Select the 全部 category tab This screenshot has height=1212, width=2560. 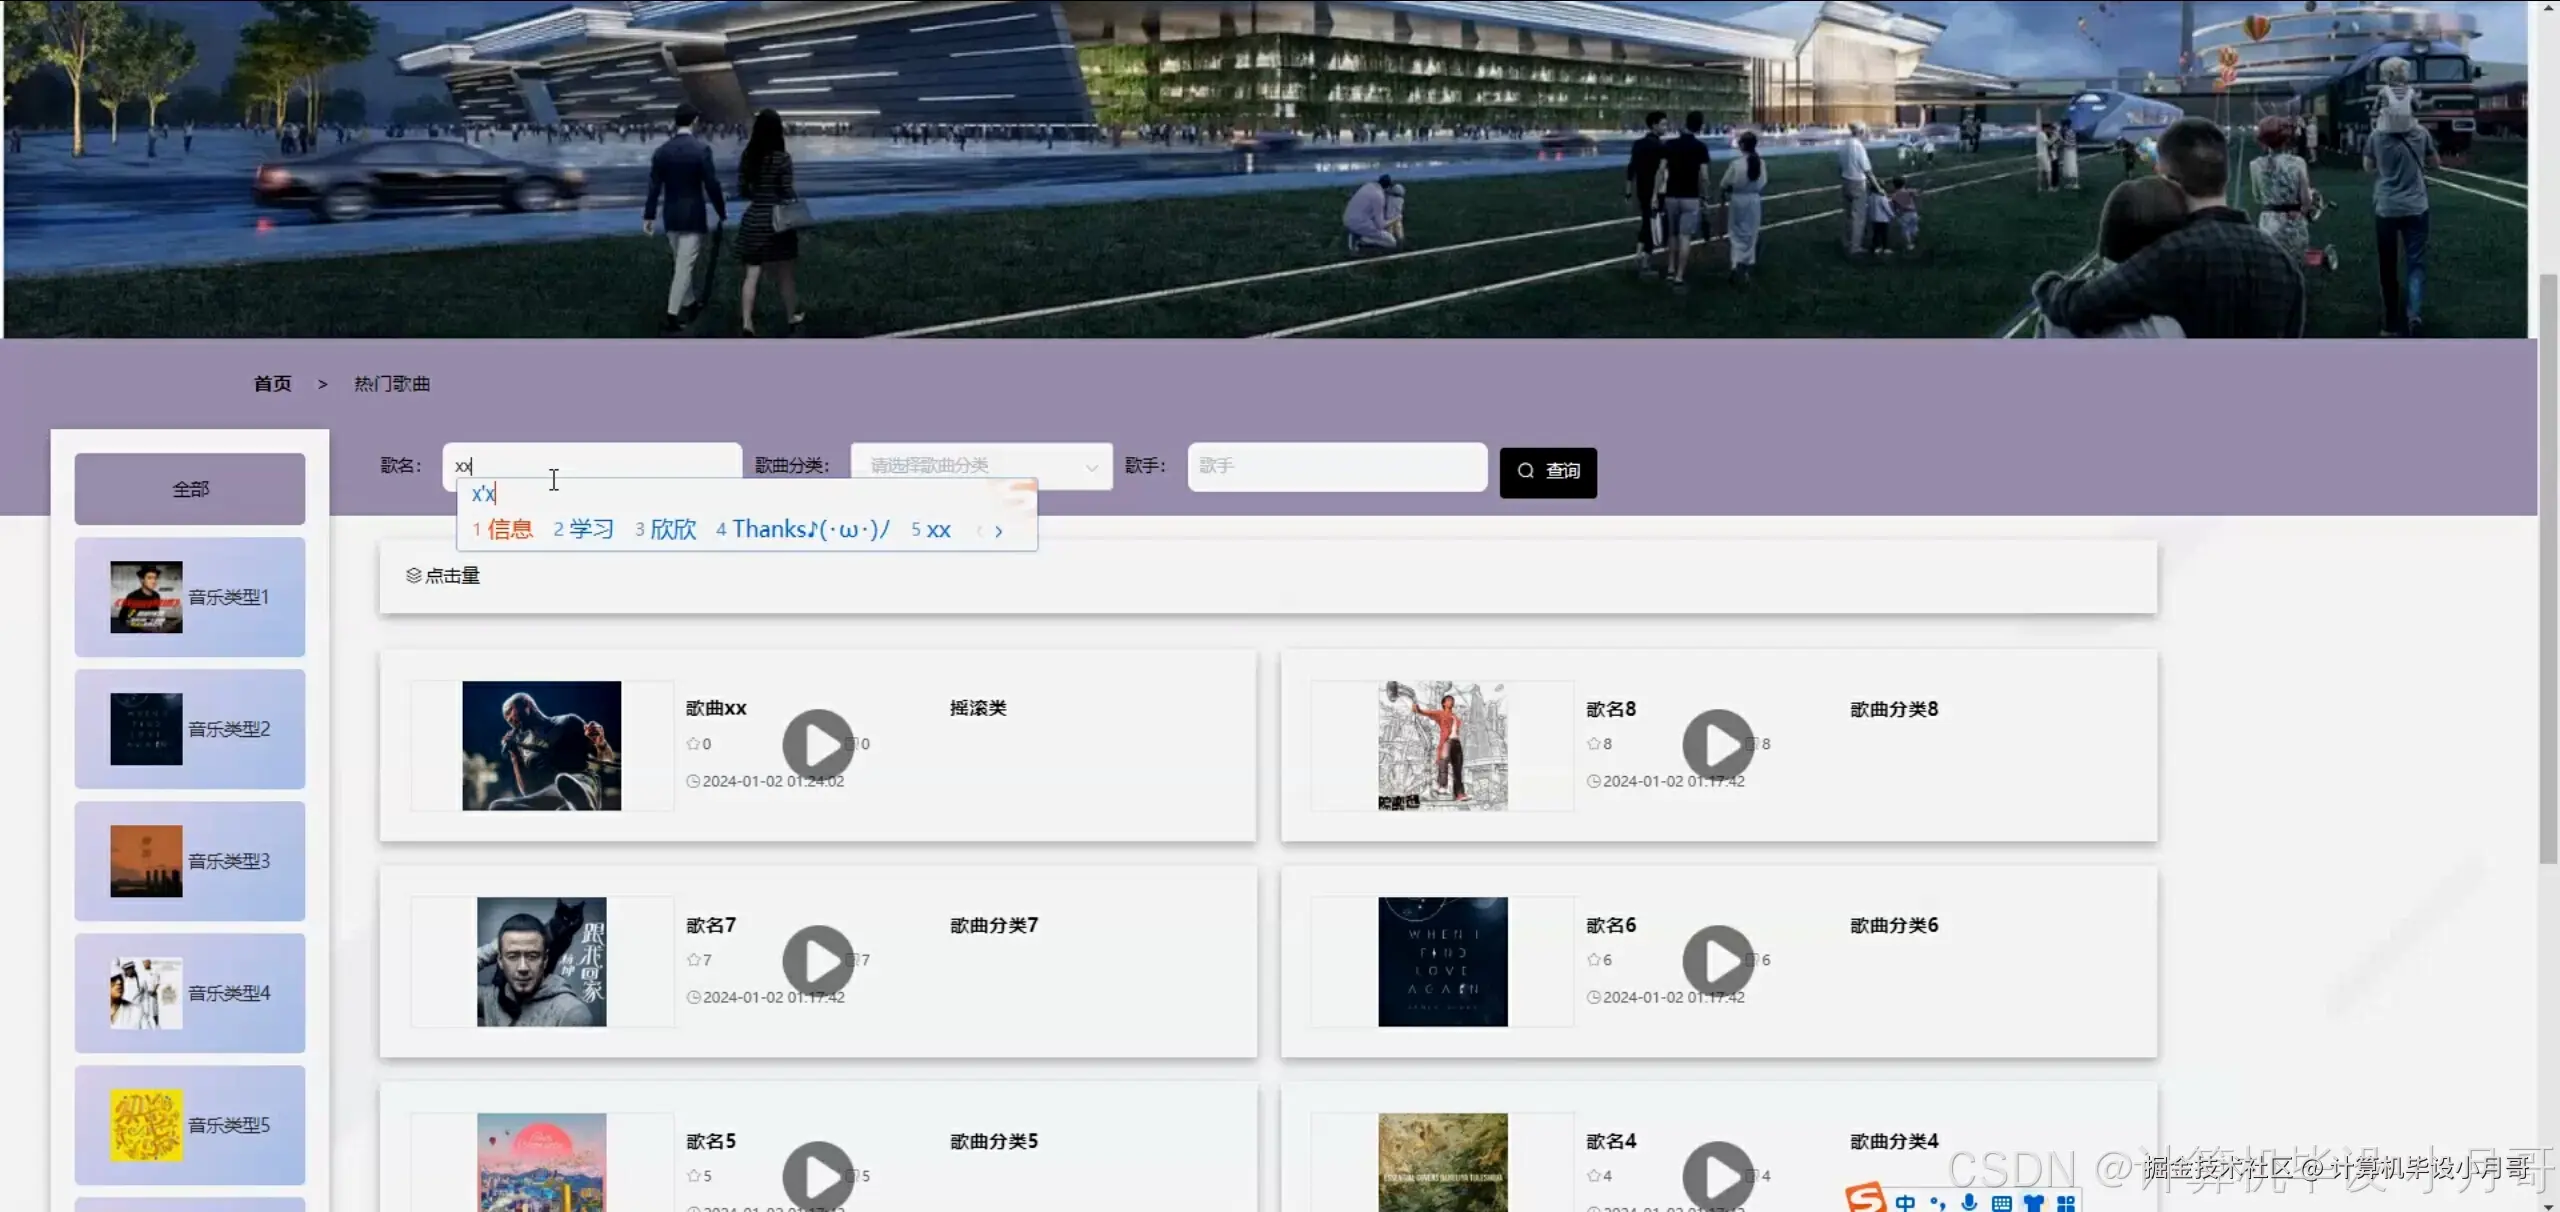(190, 489)
